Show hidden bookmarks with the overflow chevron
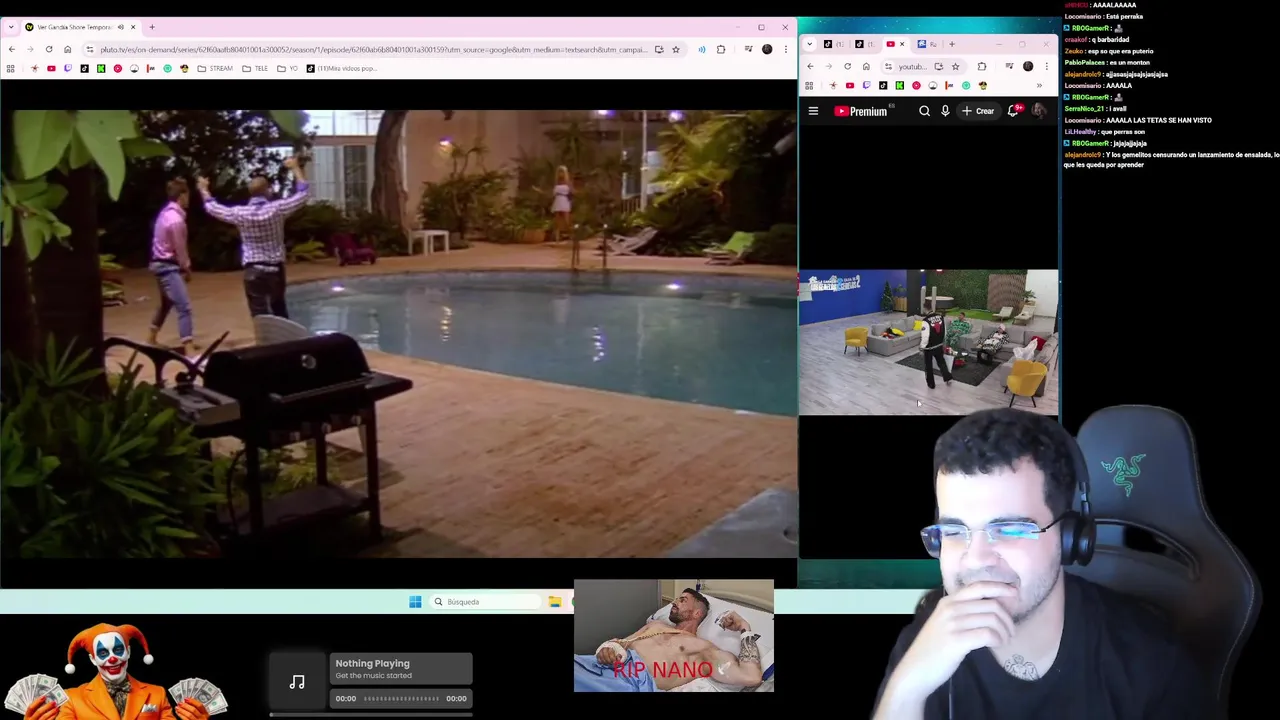 (1039, 85)
